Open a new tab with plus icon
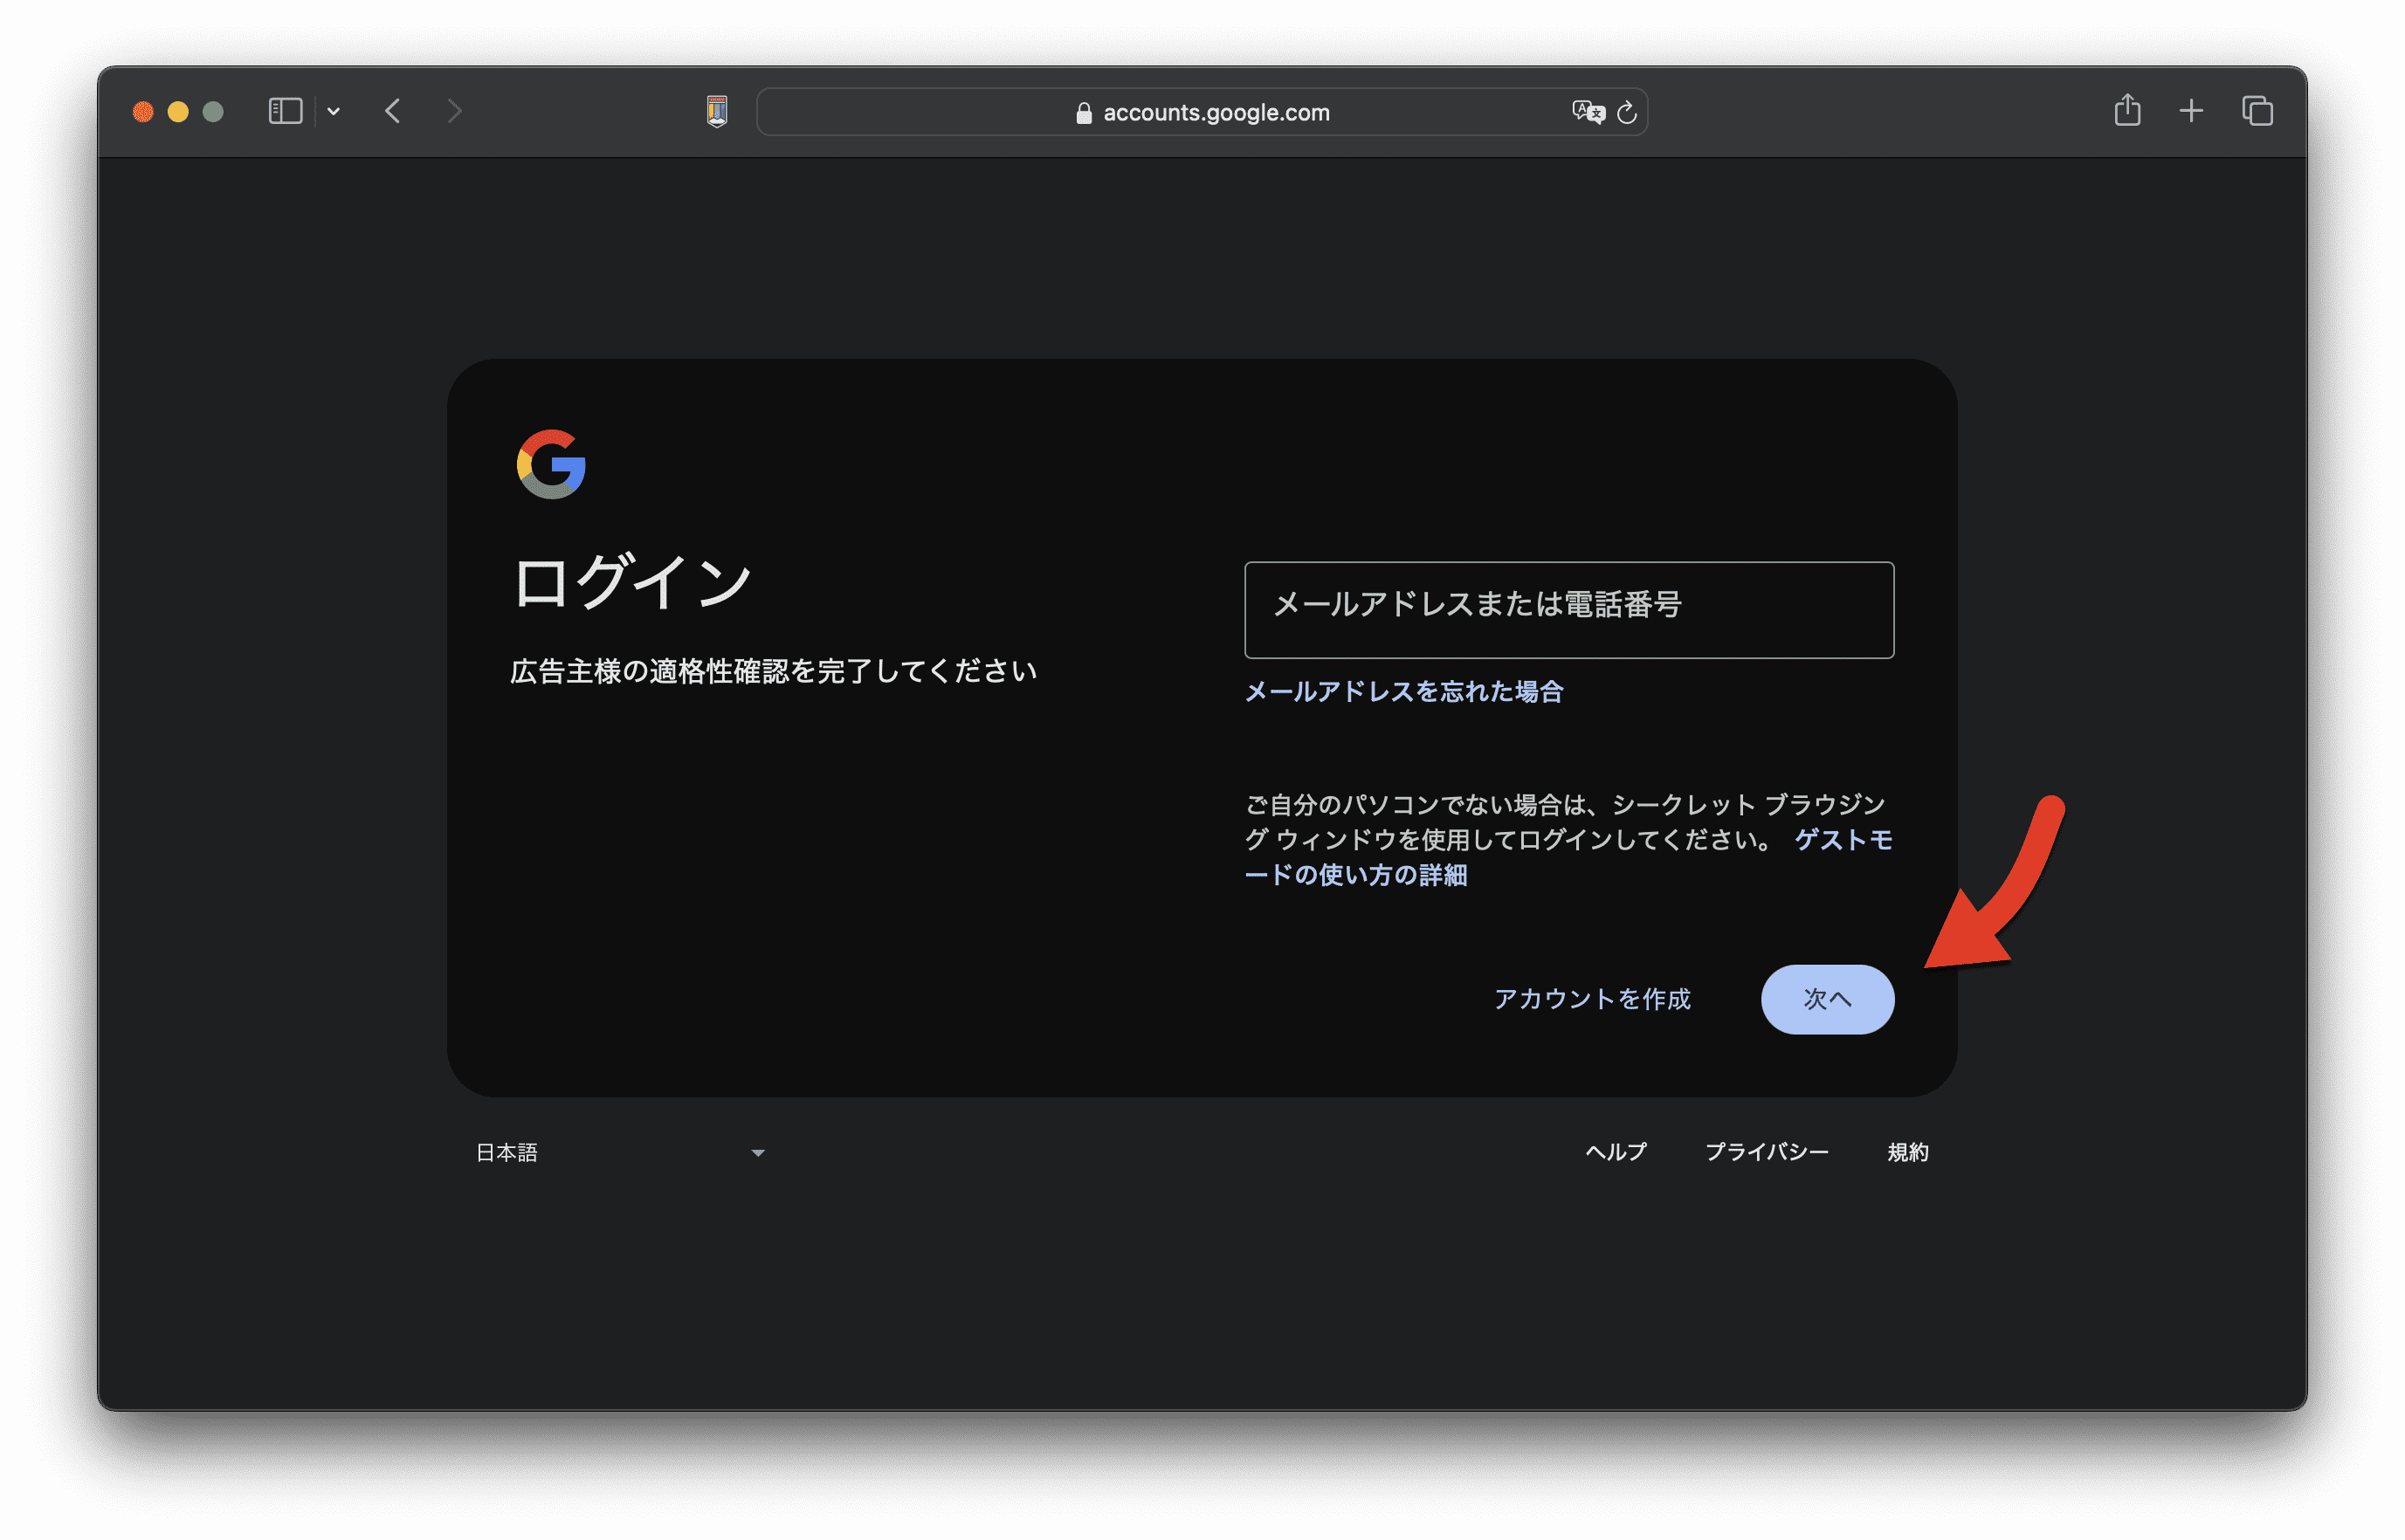The height and width of the screenshot is (1540, 2405). pos(2191,111)
